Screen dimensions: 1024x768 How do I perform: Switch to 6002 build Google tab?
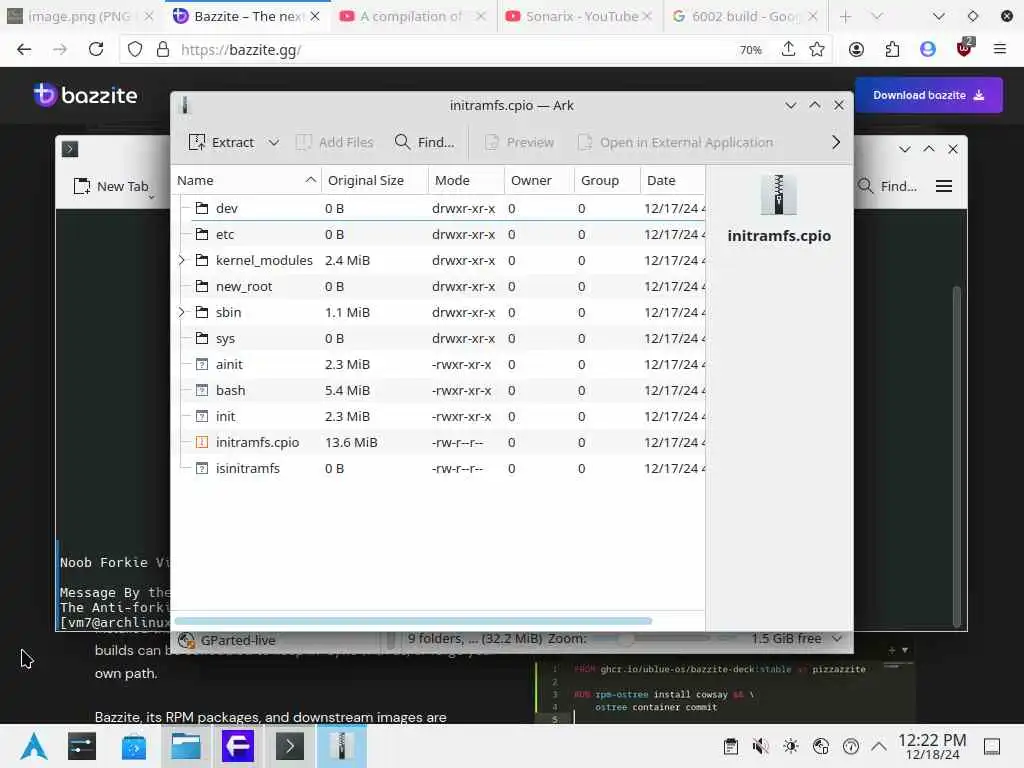pyautogui.click(x=744, y=16)
